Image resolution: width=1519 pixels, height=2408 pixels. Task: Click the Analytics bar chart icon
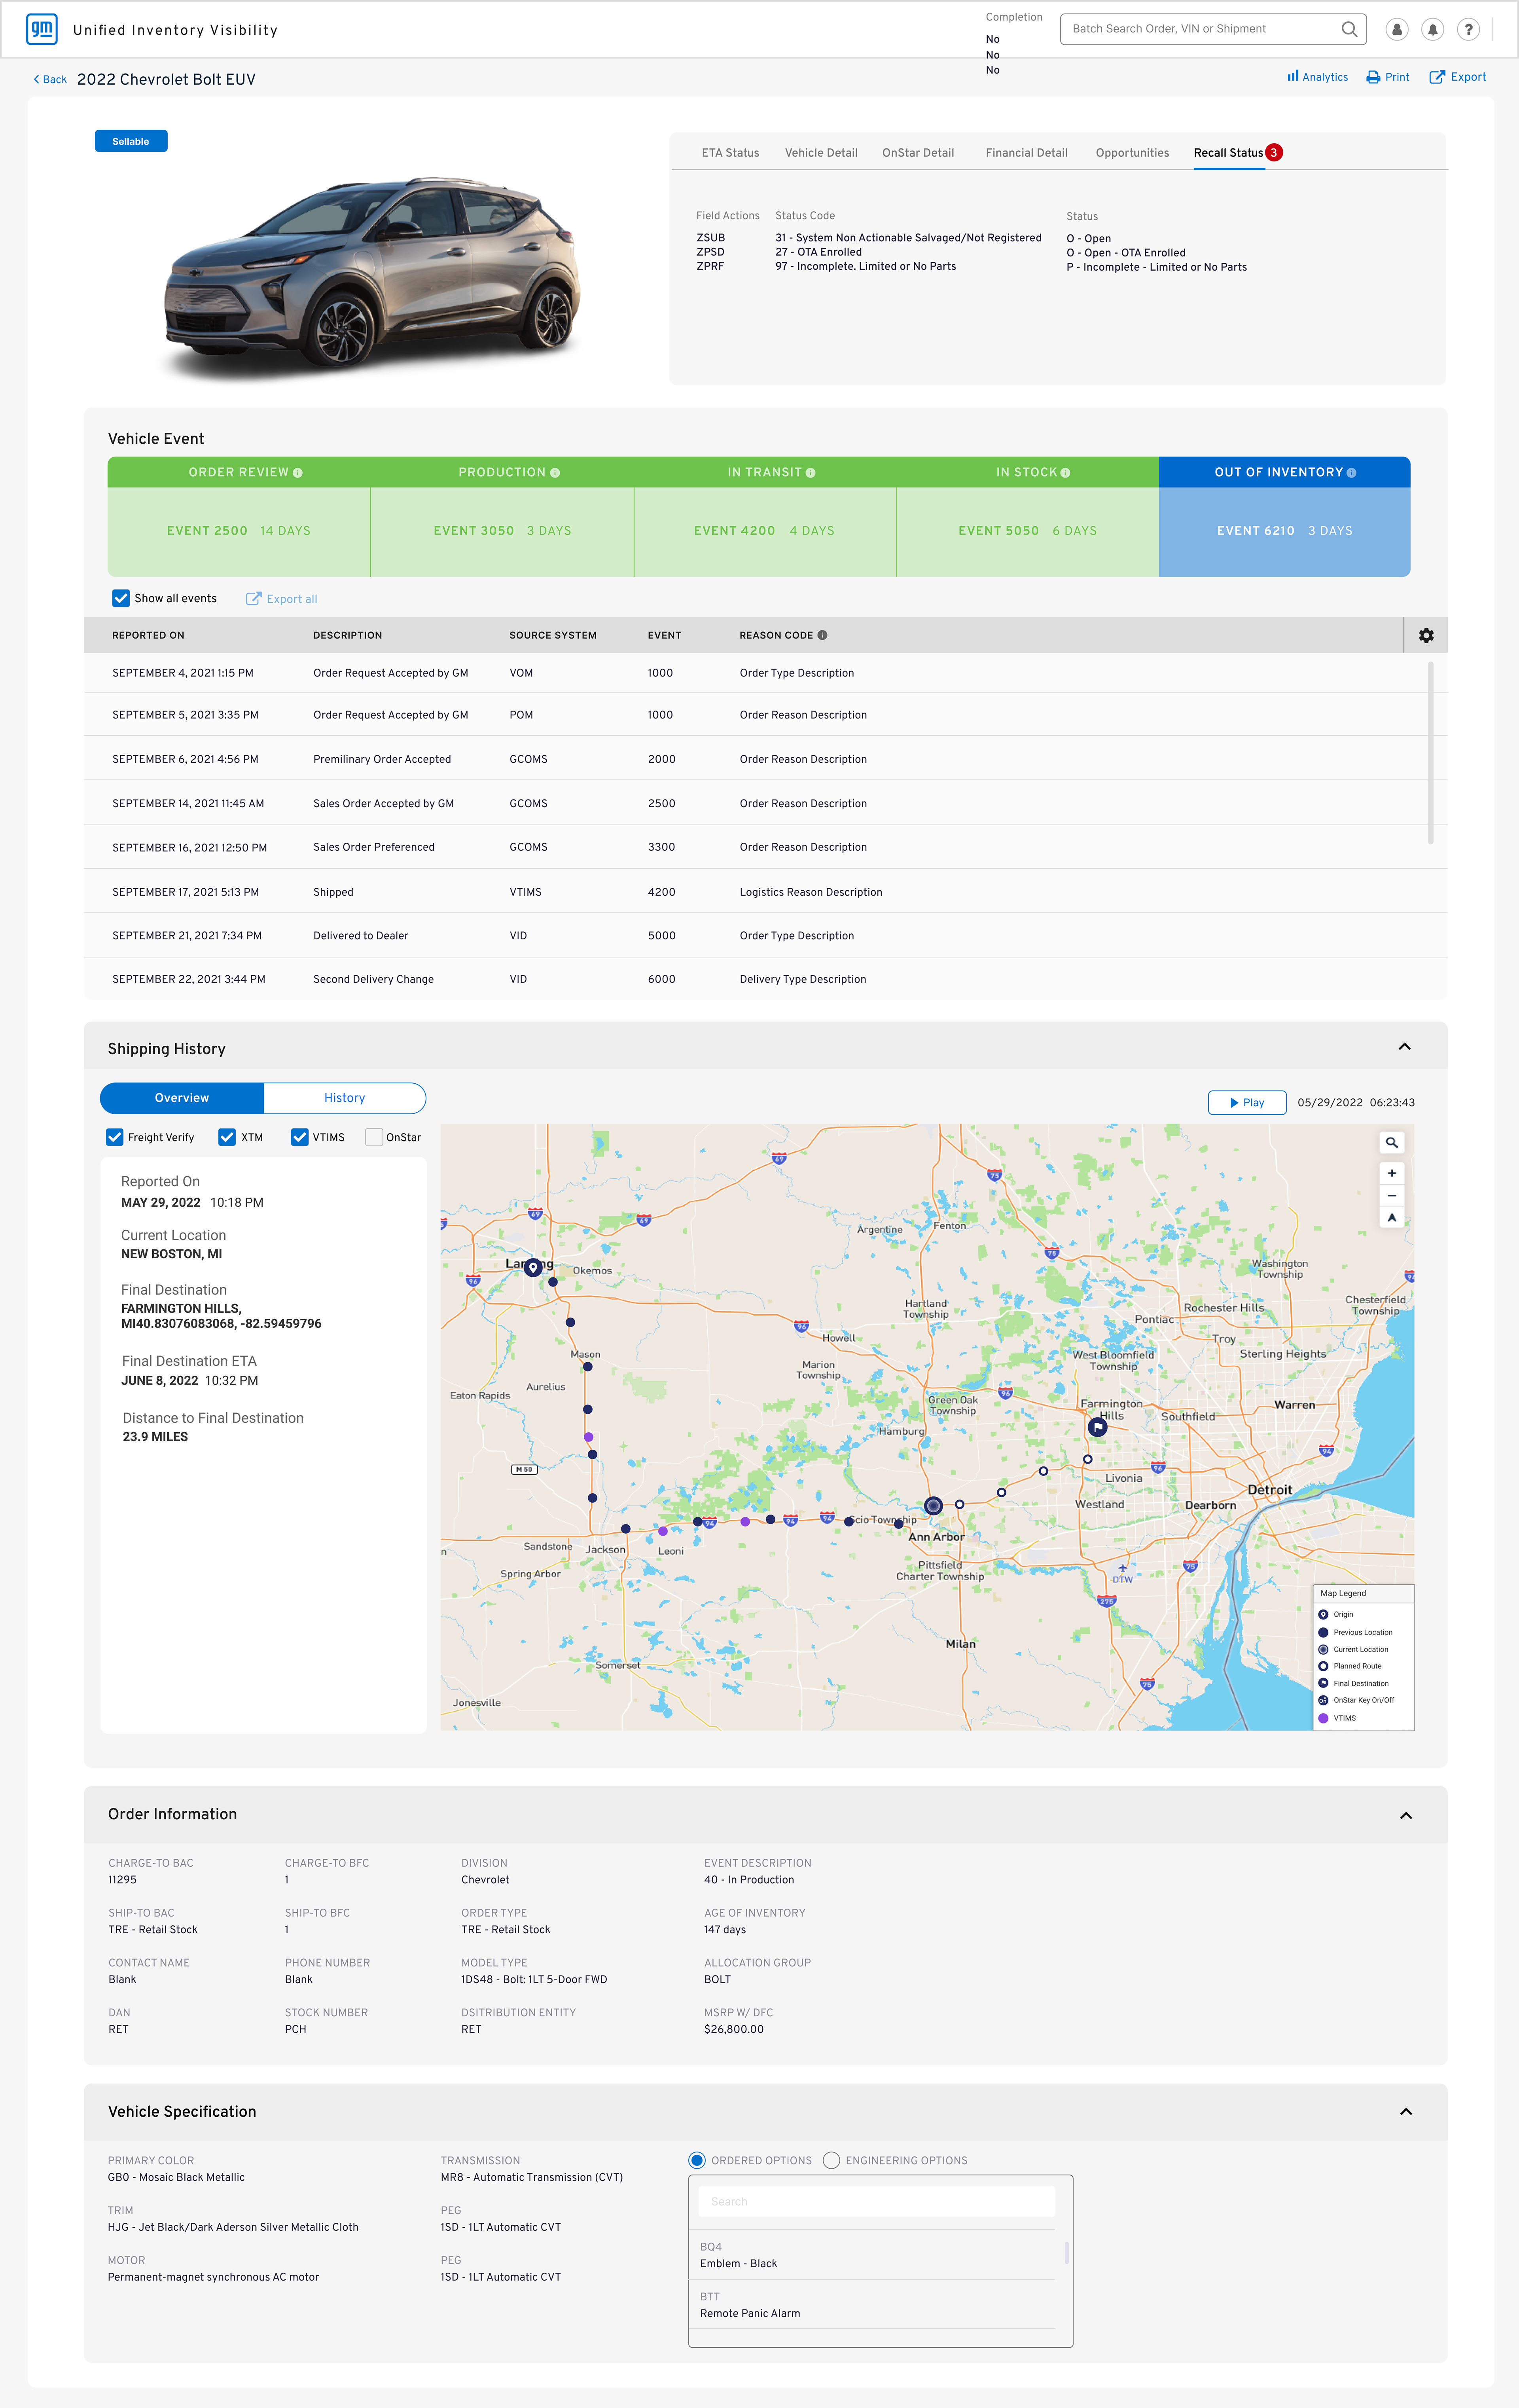[x=1293, y=76]
